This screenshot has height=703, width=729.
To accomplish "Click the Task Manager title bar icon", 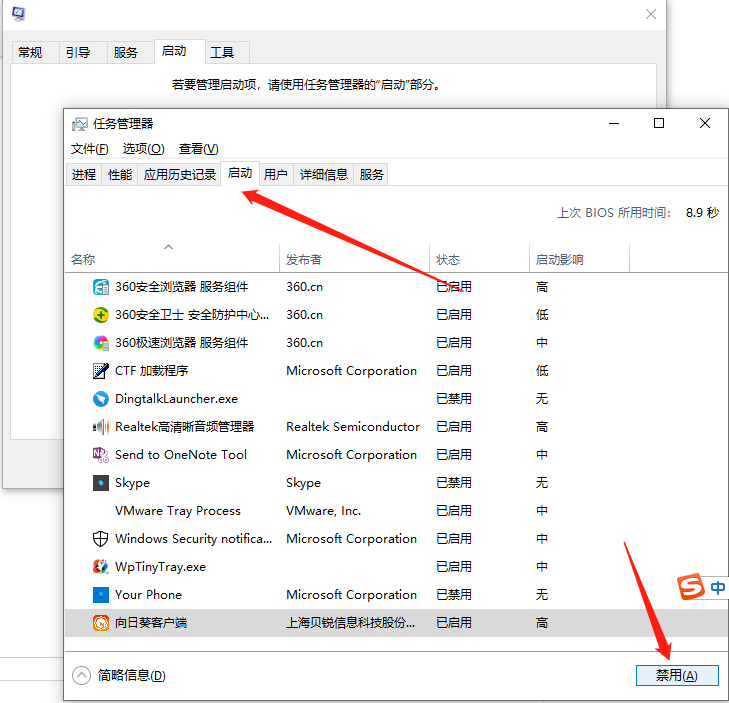I will (x=80, y=124).
